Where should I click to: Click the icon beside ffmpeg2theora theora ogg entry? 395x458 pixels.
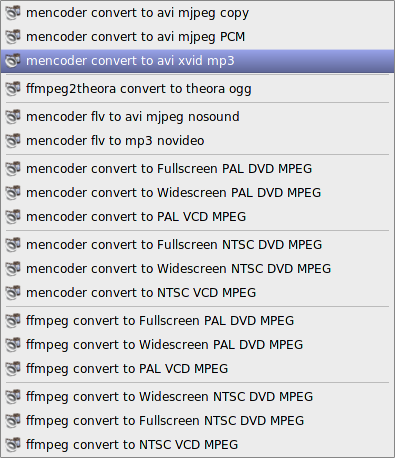click(13, 89)
